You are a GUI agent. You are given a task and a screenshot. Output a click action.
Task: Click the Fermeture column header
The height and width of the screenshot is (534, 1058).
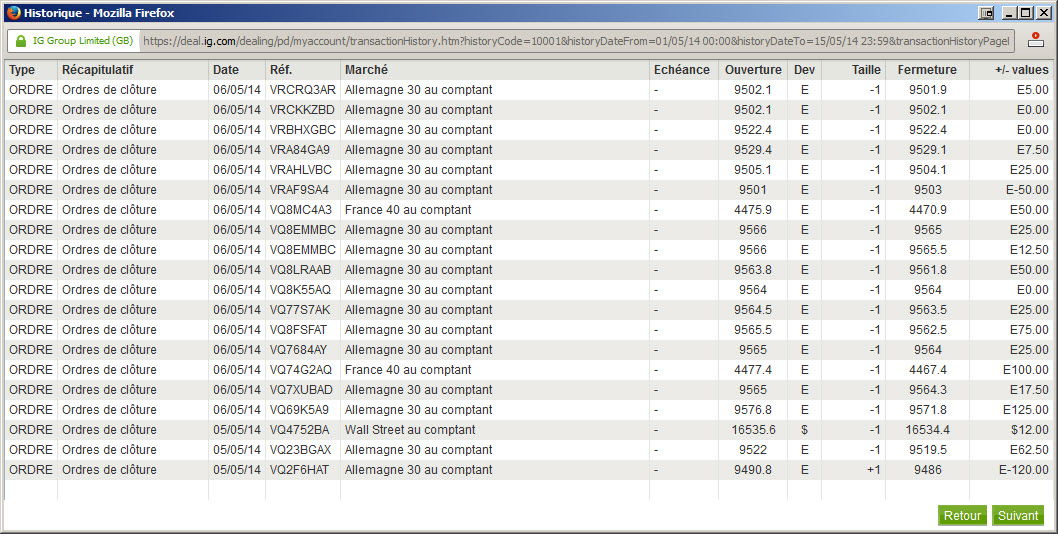click(x=927, y=70)
